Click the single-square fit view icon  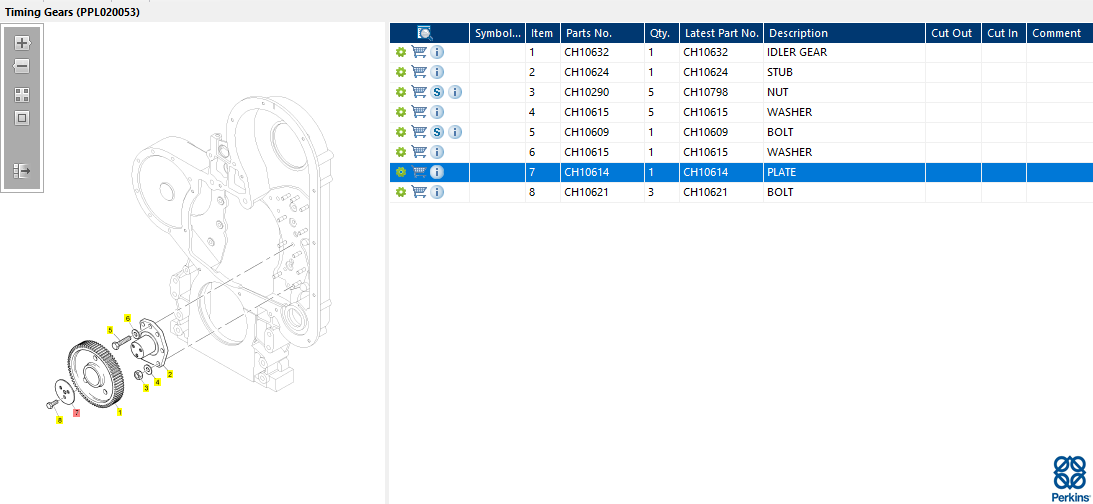pos(22,118)
